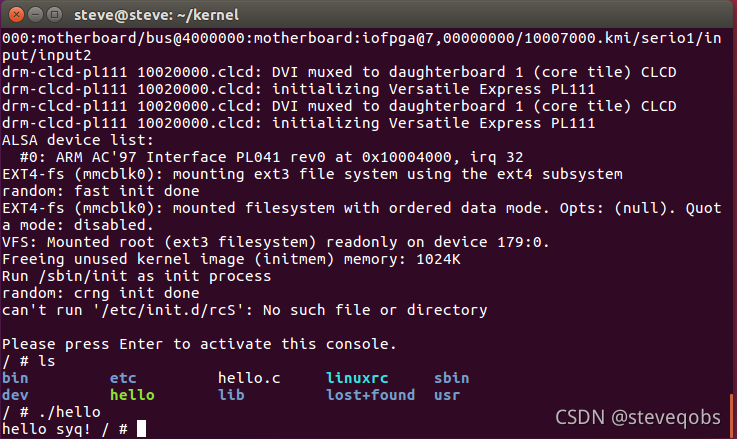Click the window title steve@steve: ~/kernel
Viewport: 737px width, 439px height.
point(157,15)
